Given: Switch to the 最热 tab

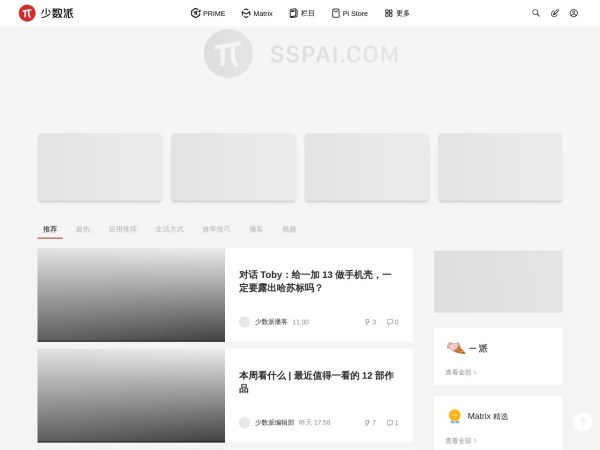Looking at the screenshot, I should click(x=82, y=229).
